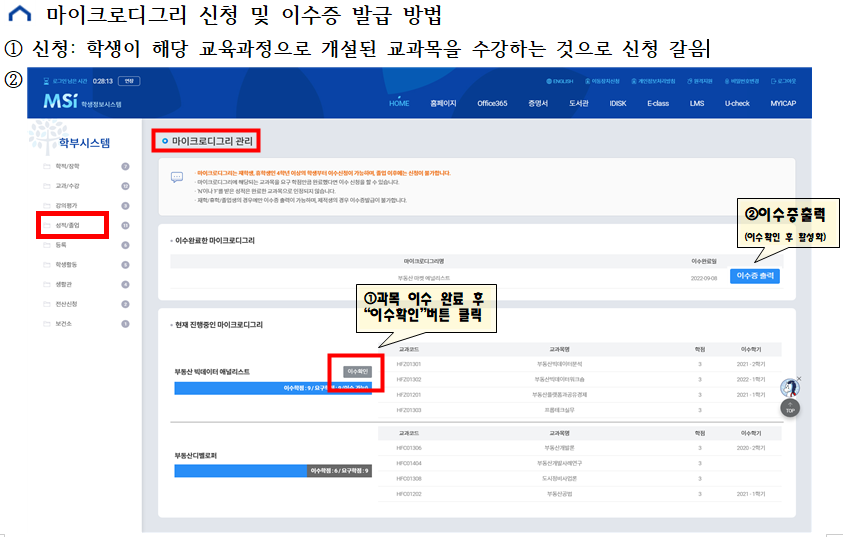
Task: Select HOME in the top navigation
Action: point(399,103)
